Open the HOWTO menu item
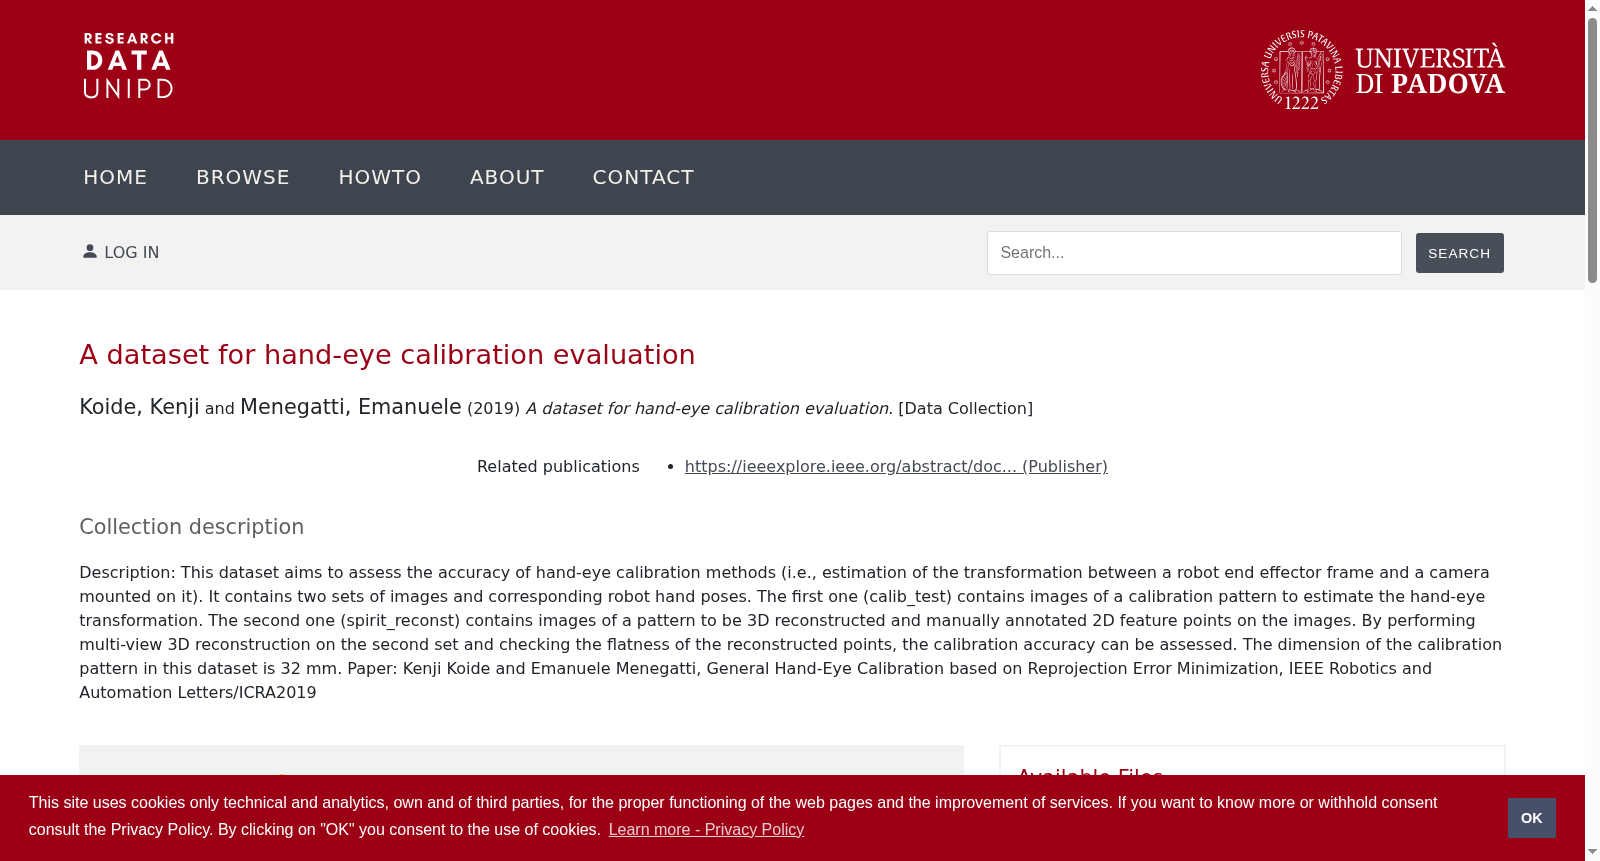The width and height of the screenshot is (1600, 861). [x=380, y=177]
